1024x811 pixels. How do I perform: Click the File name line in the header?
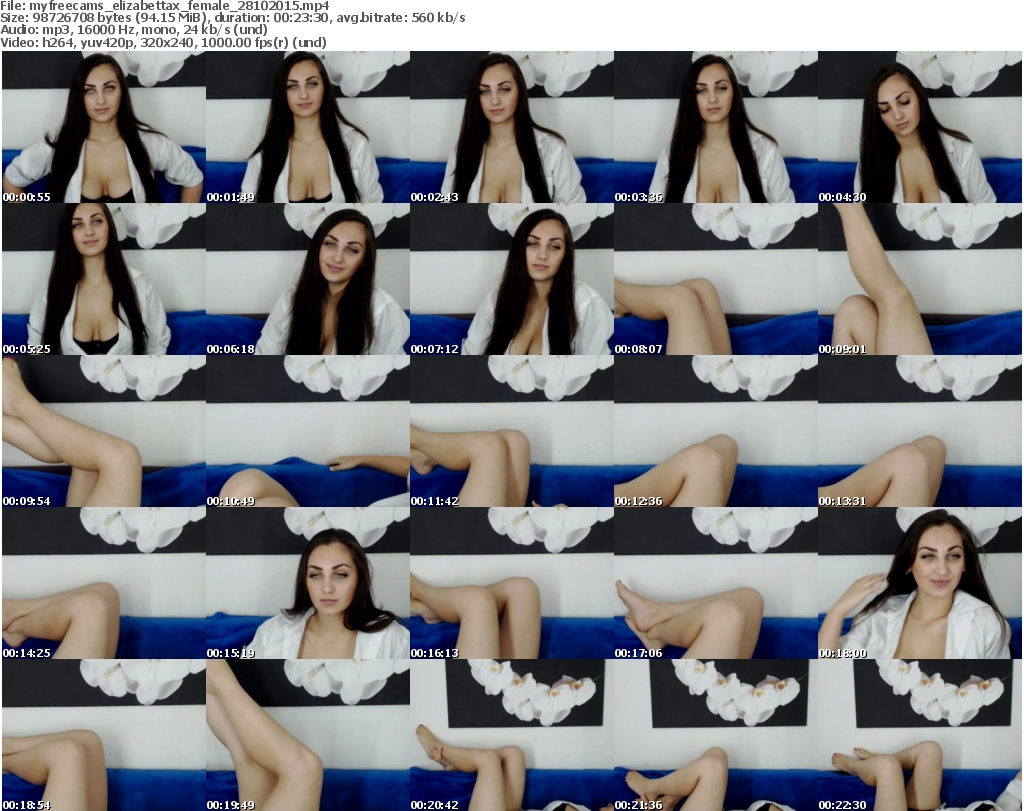point(165,6)
